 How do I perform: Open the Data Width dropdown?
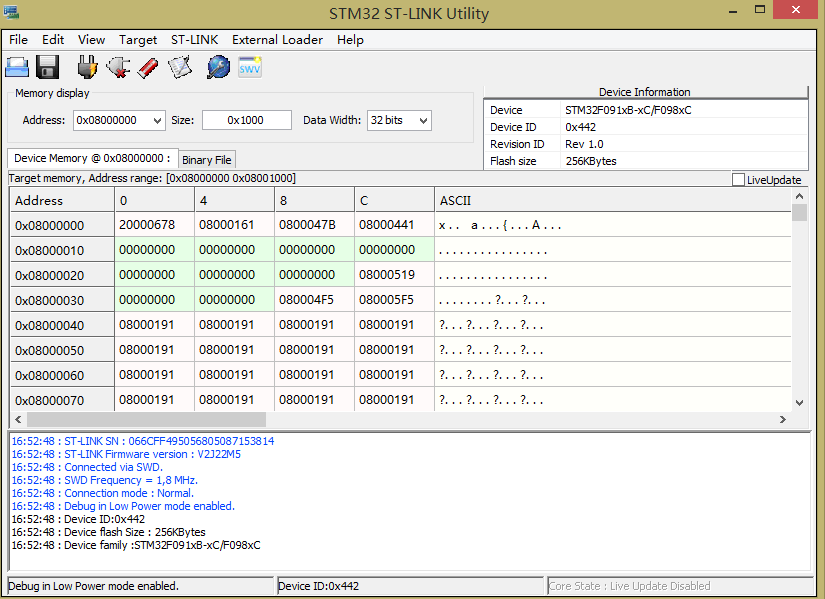click(422, 120)
